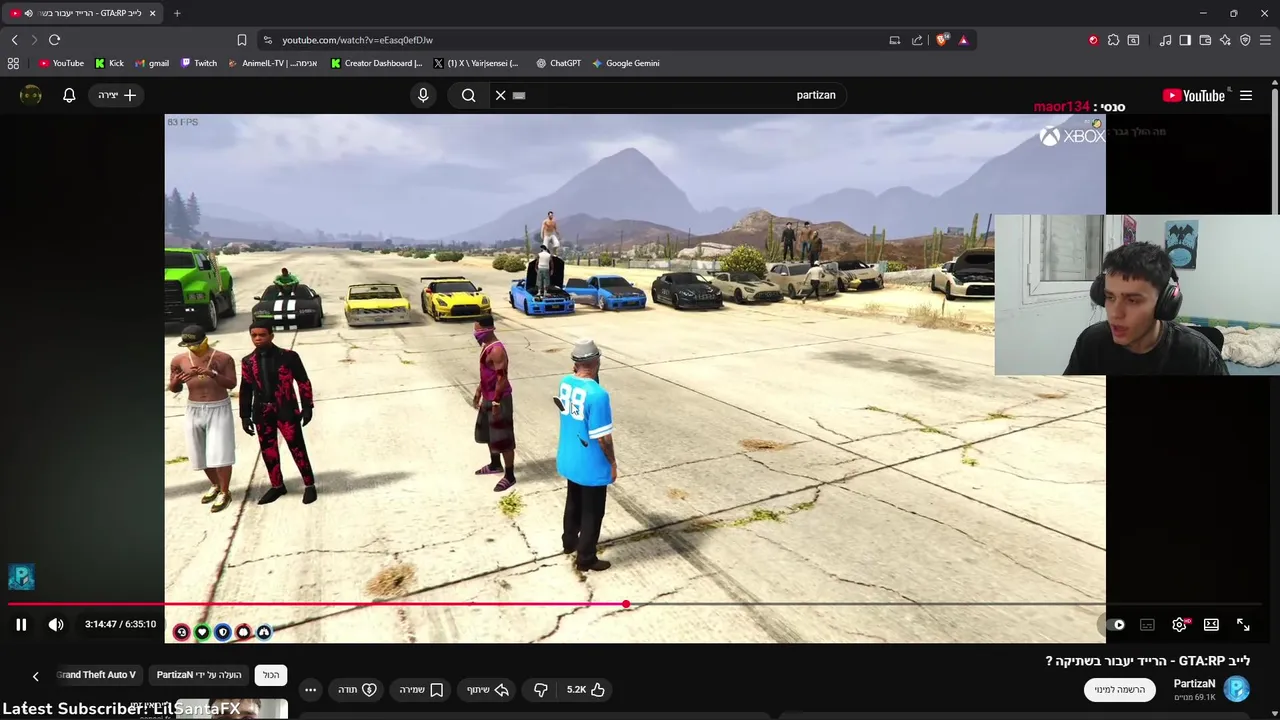Image resolution: width=1280 pixels, height=720 pixels.
Task: Like the video with thumbs up 5.2K
Action: coord(585,690)
